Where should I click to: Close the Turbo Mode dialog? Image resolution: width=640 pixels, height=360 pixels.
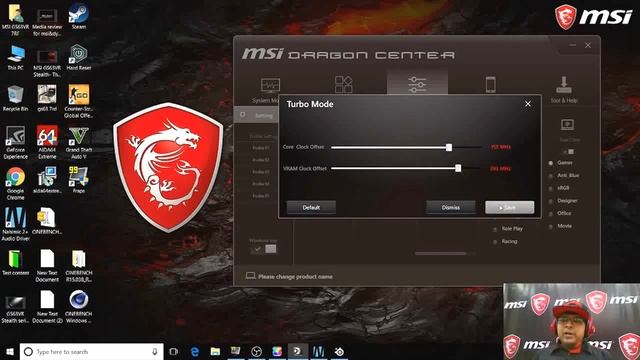tap(528, 104)
